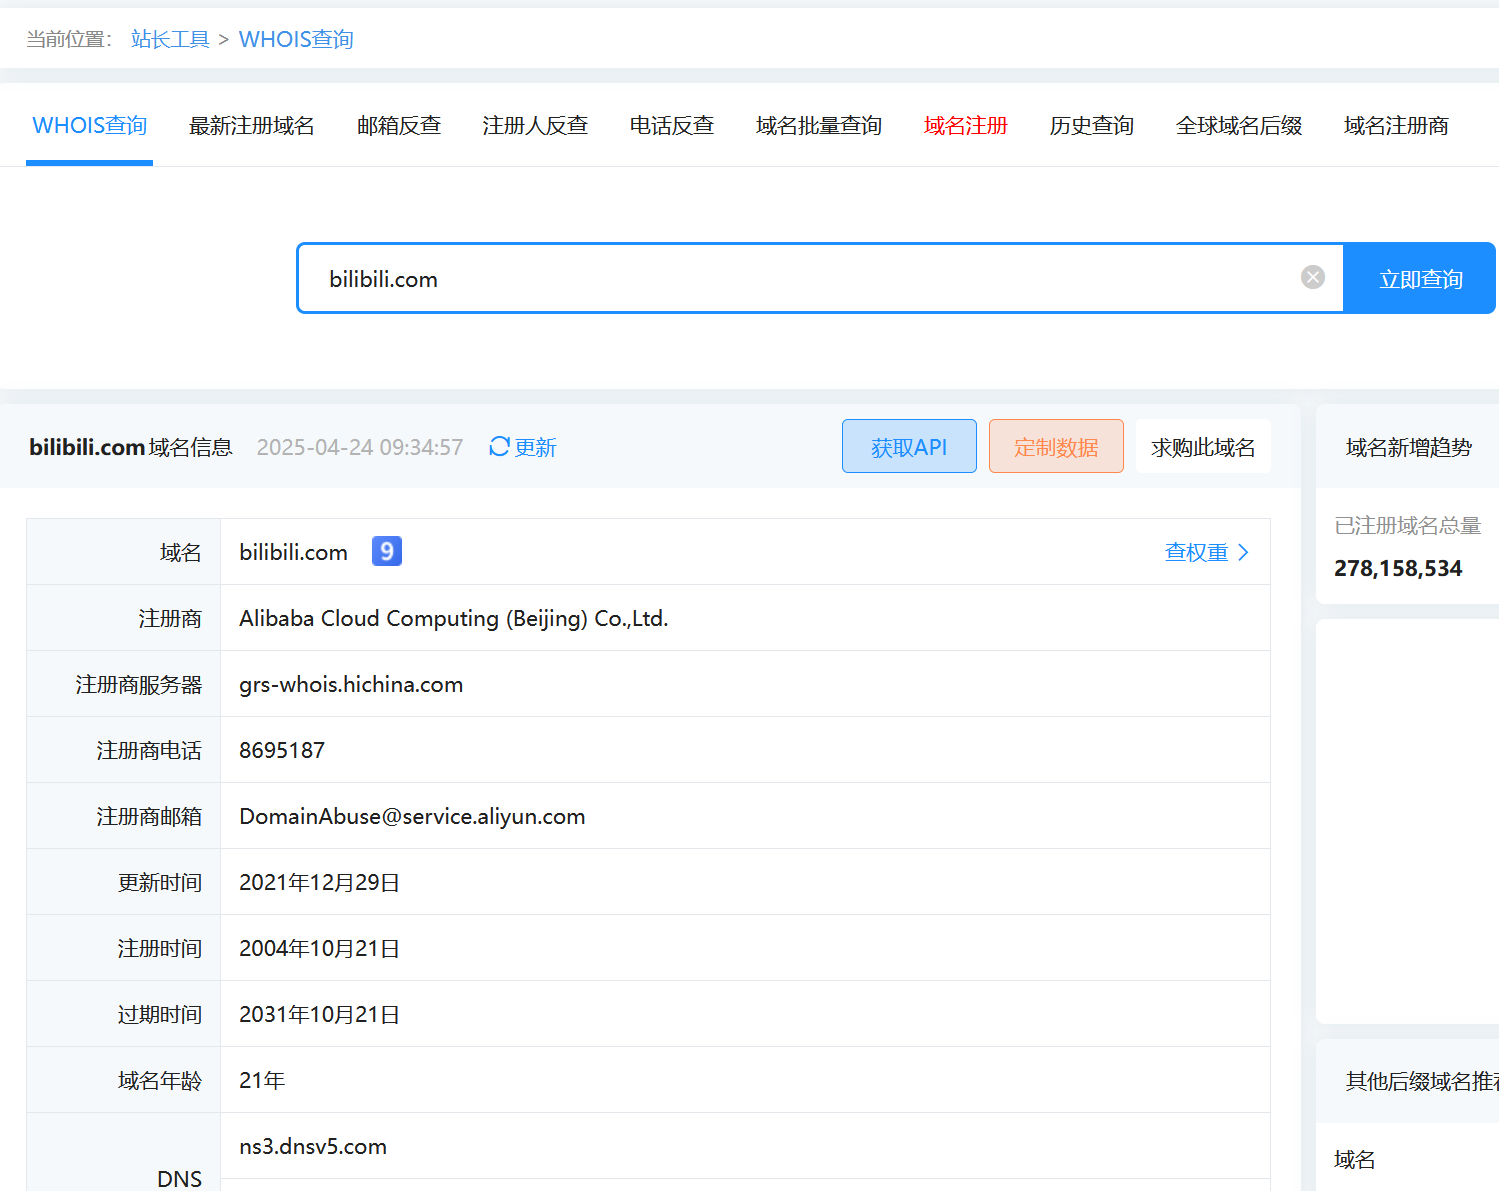
Task: Click DomainAbuse@service.aliyun.com email
Action: pyautogui.click(x=412, y=816)
